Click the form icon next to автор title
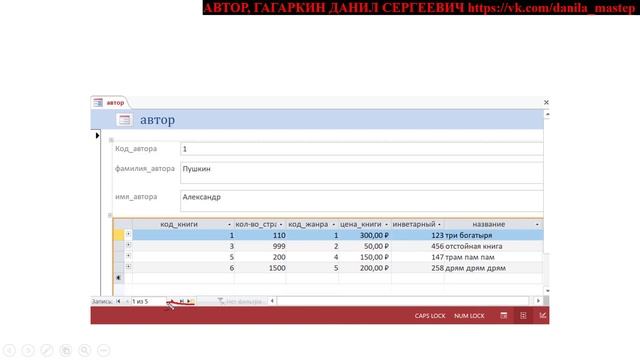The image size is (640, 360). [124, 120]
